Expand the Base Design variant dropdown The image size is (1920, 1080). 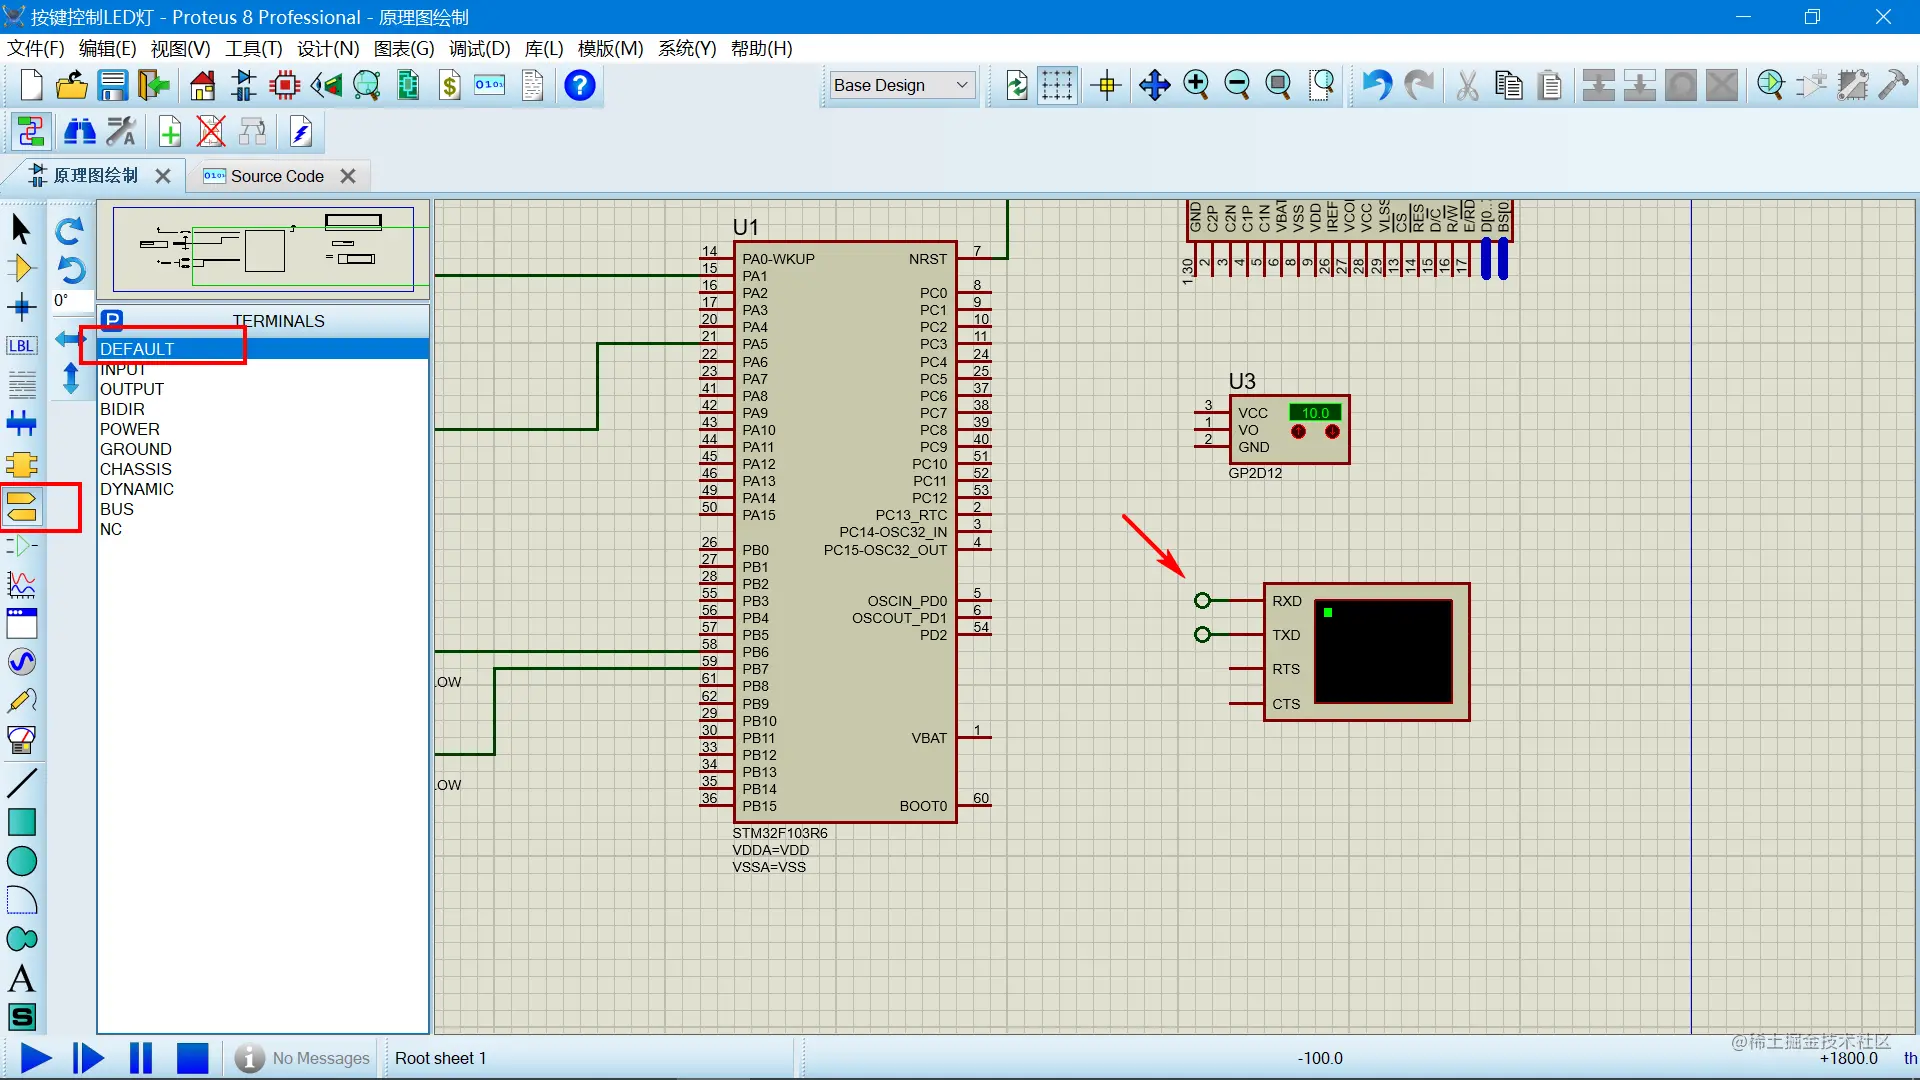(902, 85)
